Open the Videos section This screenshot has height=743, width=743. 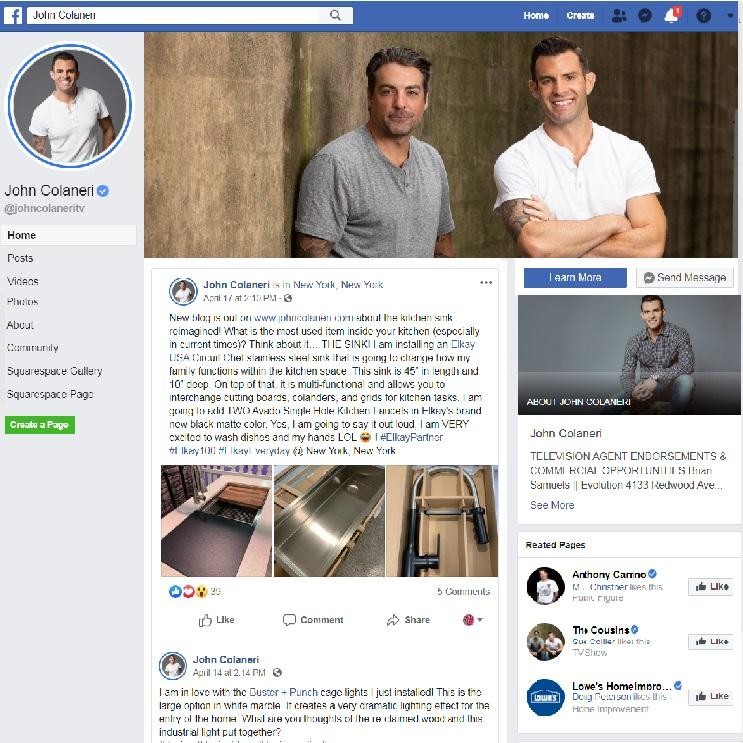[x=22, y=281]
